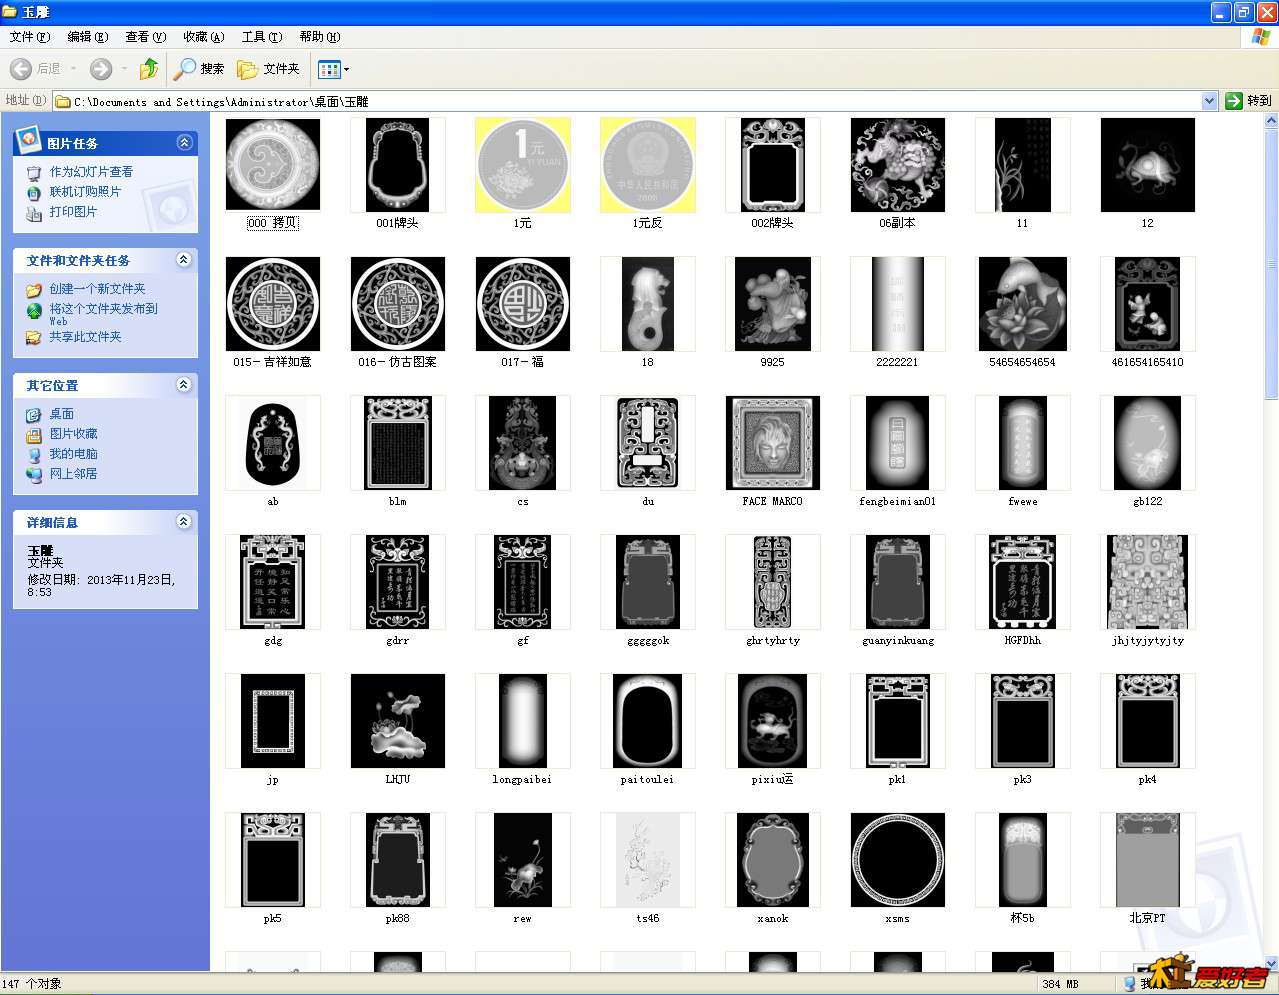Select the longpaibei thumbnail
1279x995 pixels.
(x=523, y=721)
